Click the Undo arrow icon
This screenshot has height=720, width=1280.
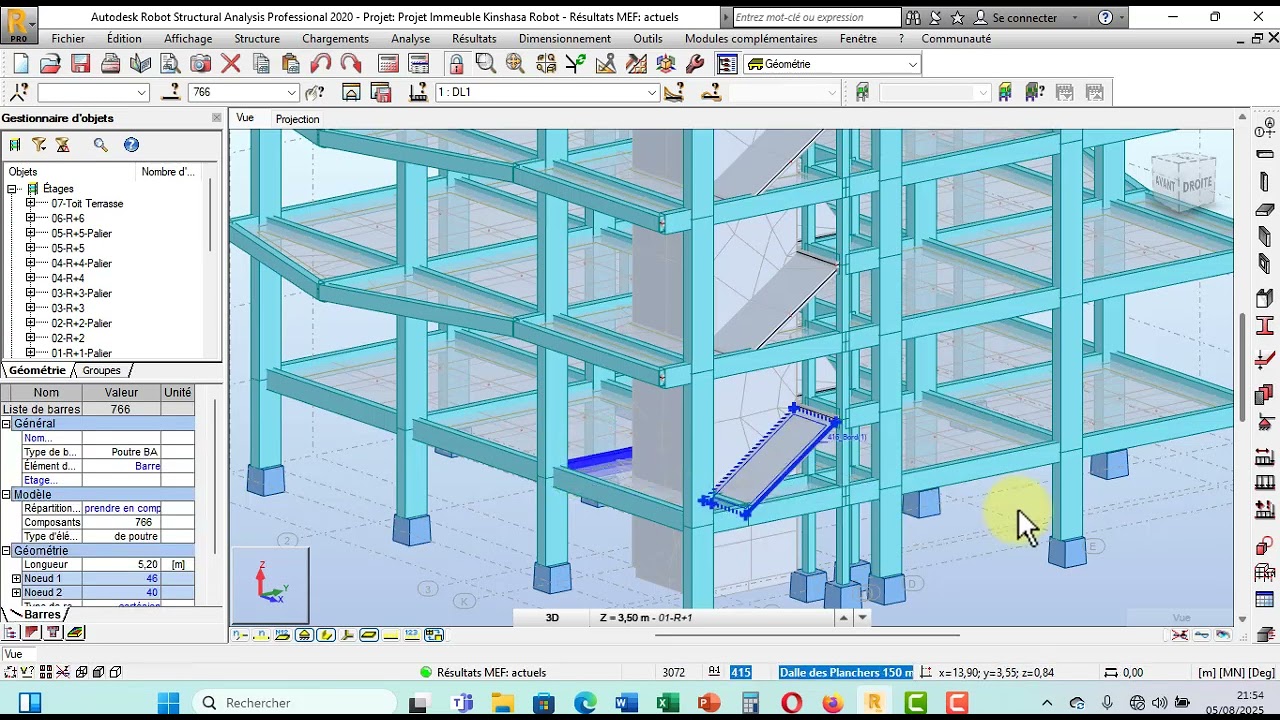pos(321,64)
